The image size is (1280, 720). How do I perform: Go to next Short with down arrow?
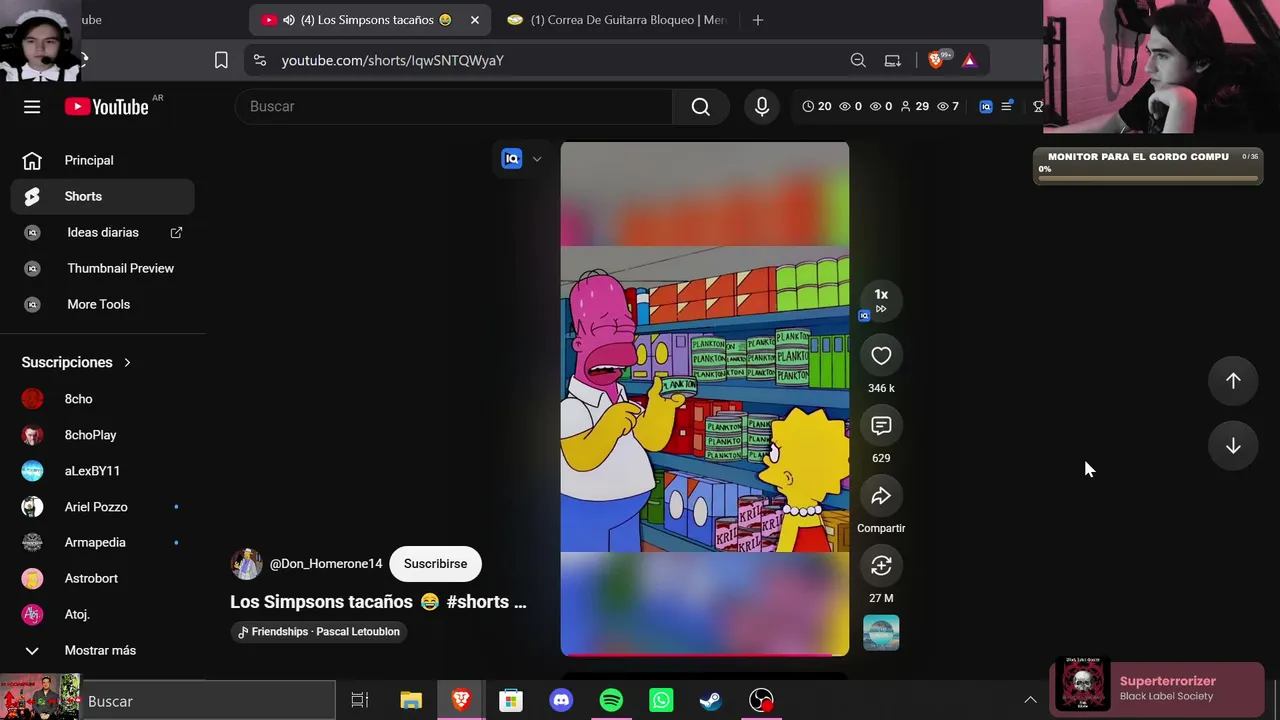pos(1233,446)
